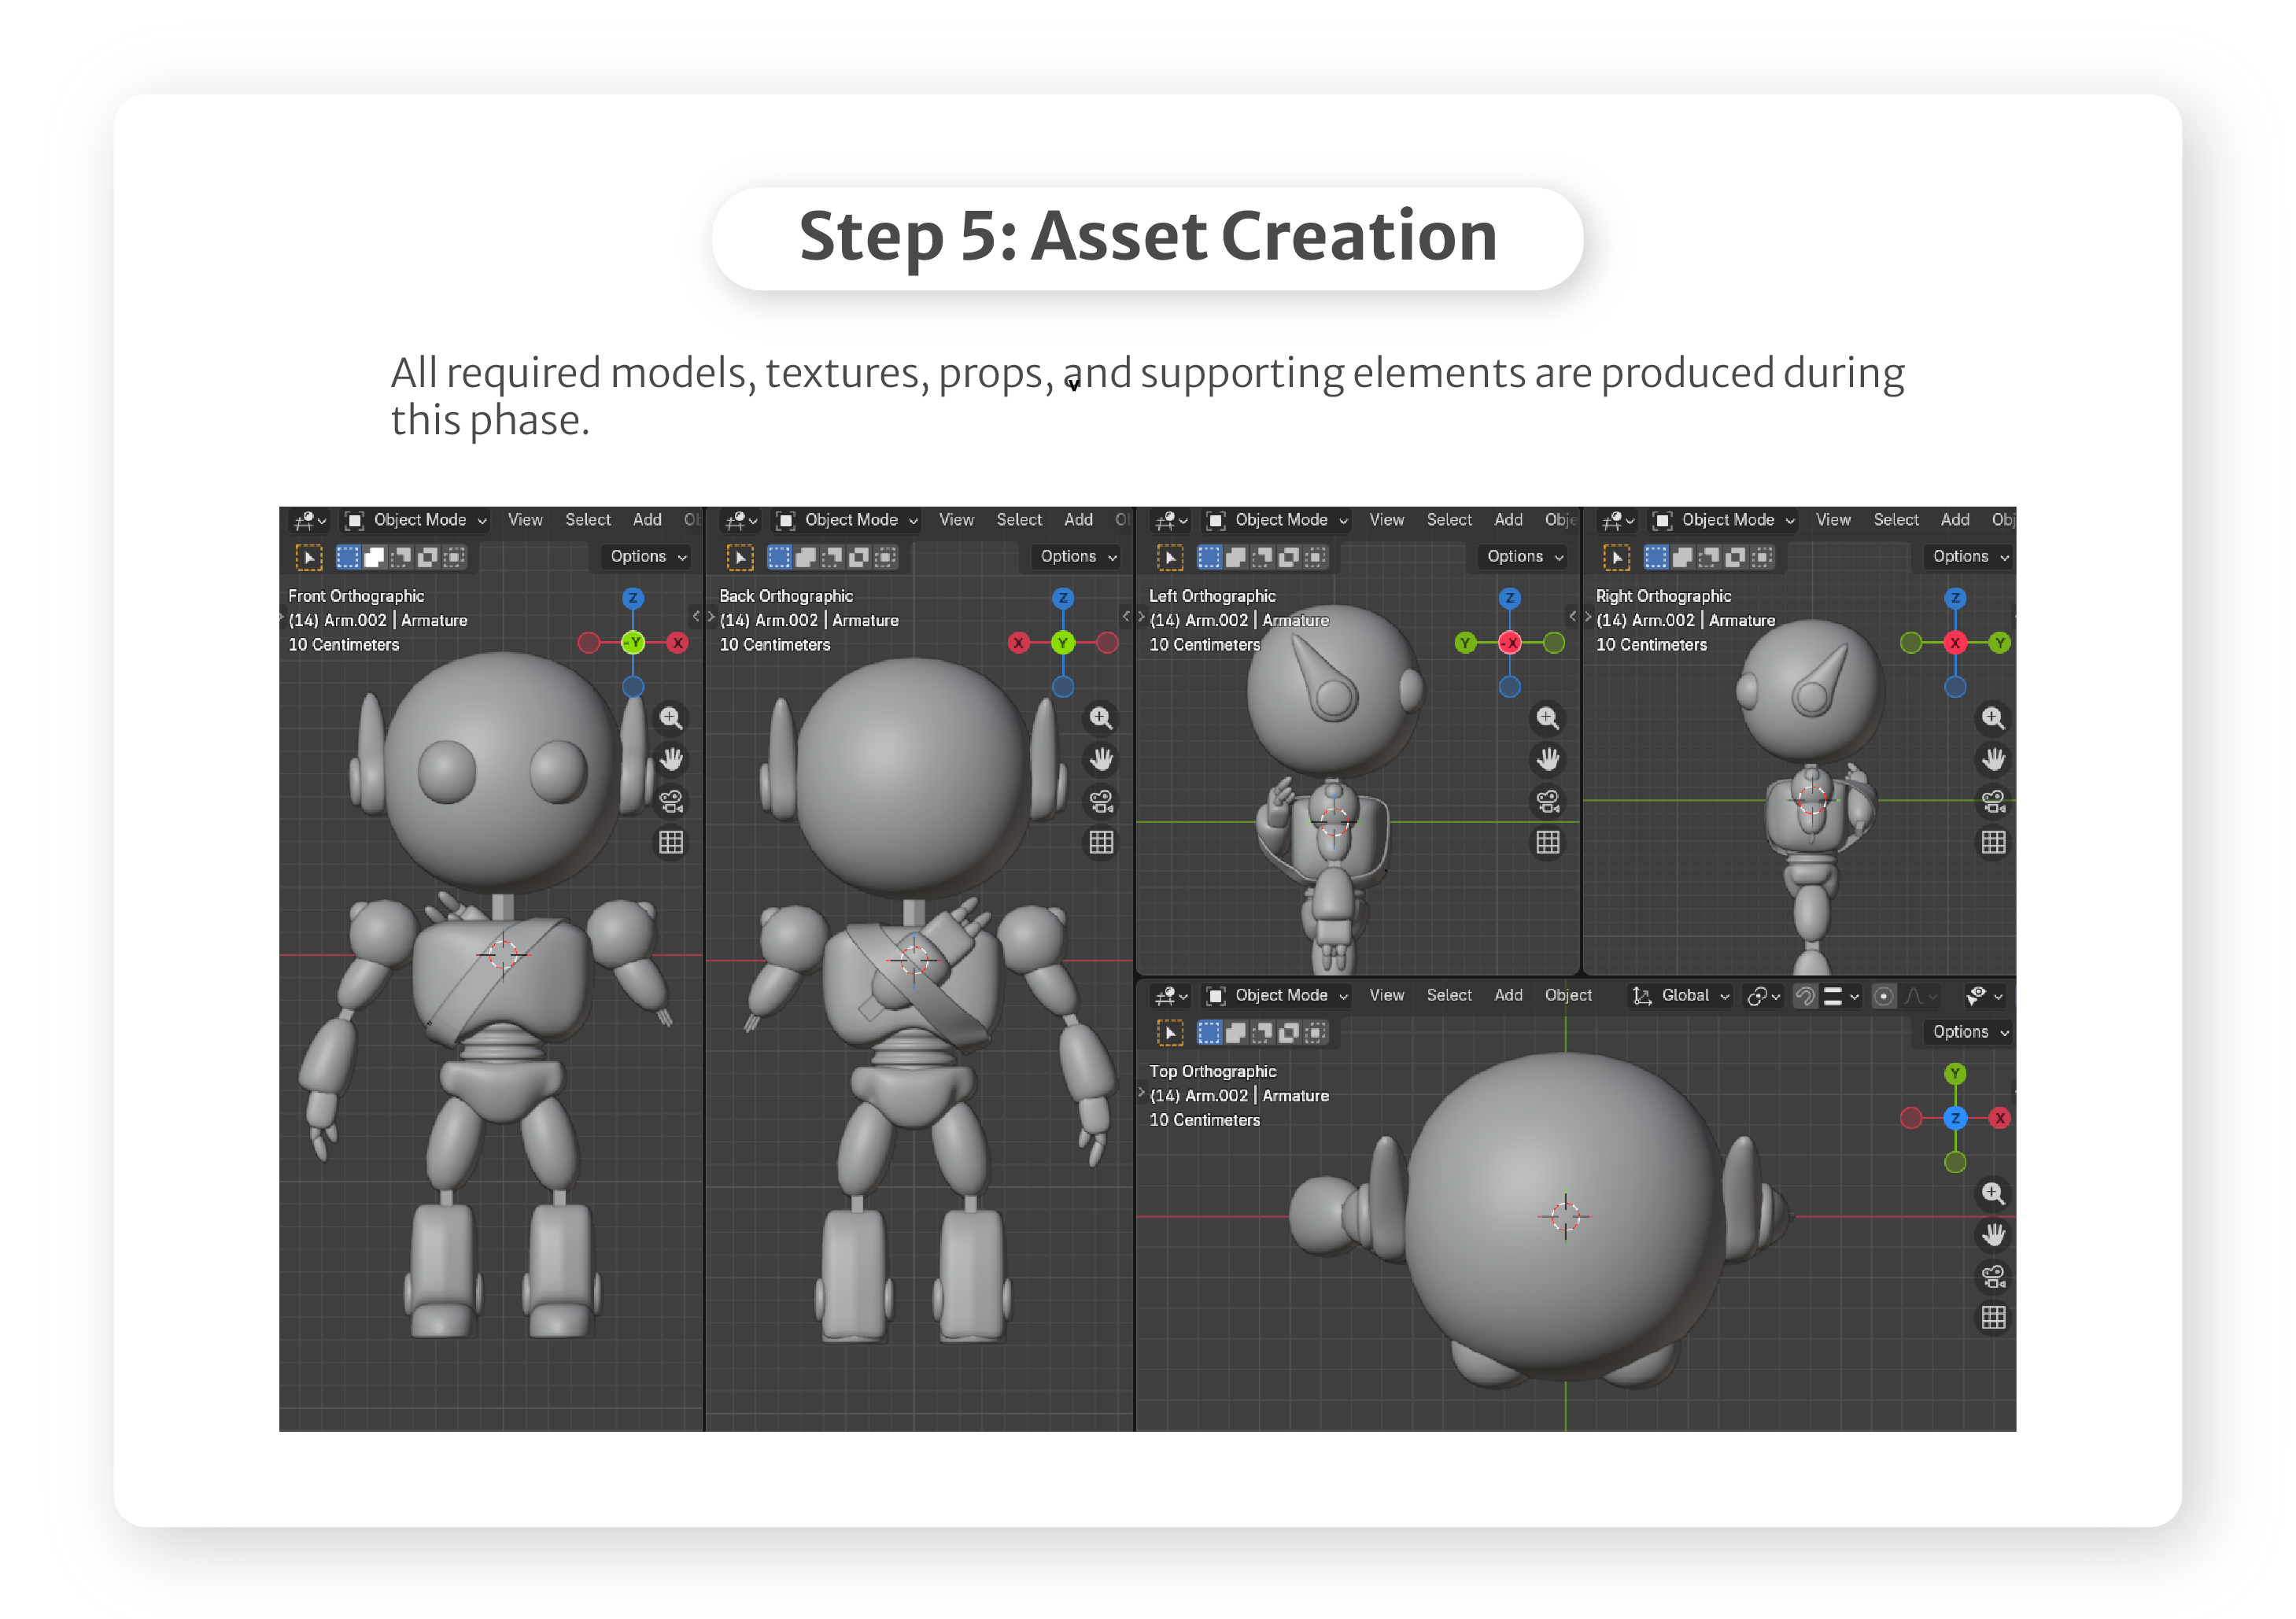This screenshot has width=2296, height=1619.
Task: Click zoom magnifier icon in Front Orthographic viewport
Action: coord(670,717)
